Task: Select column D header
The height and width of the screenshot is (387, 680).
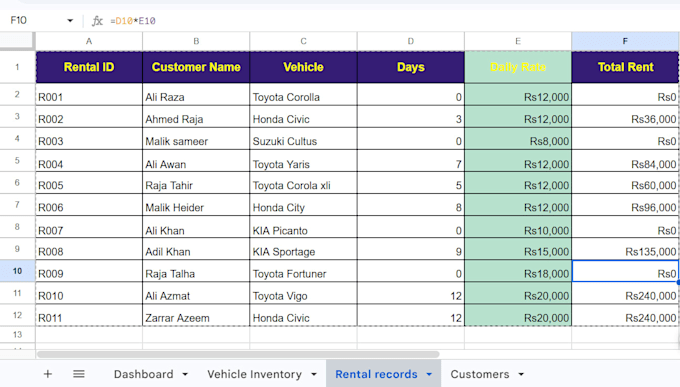Action: 411,41
